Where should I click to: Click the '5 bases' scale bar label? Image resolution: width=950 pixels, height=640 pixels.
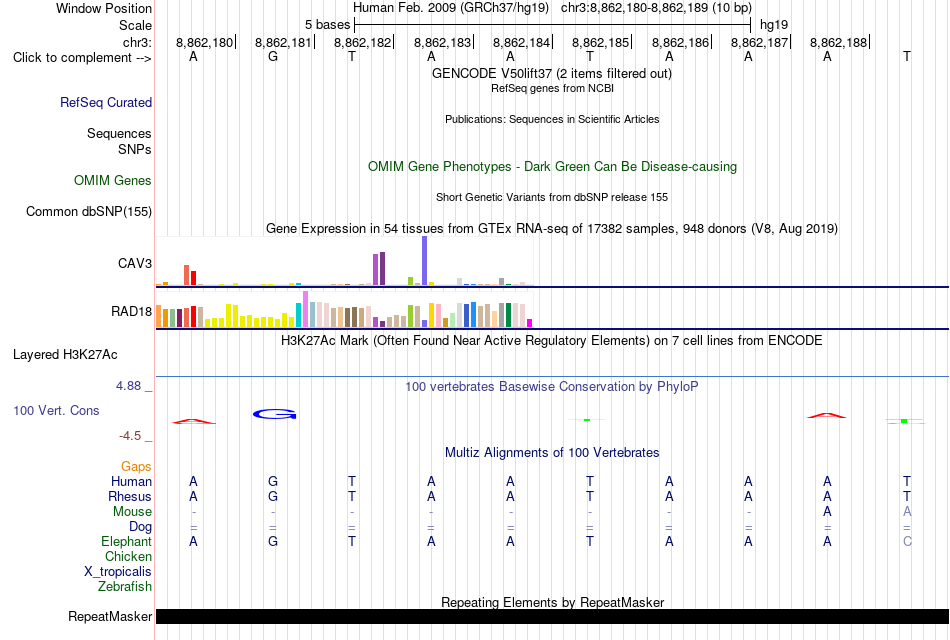click(327, 25)
